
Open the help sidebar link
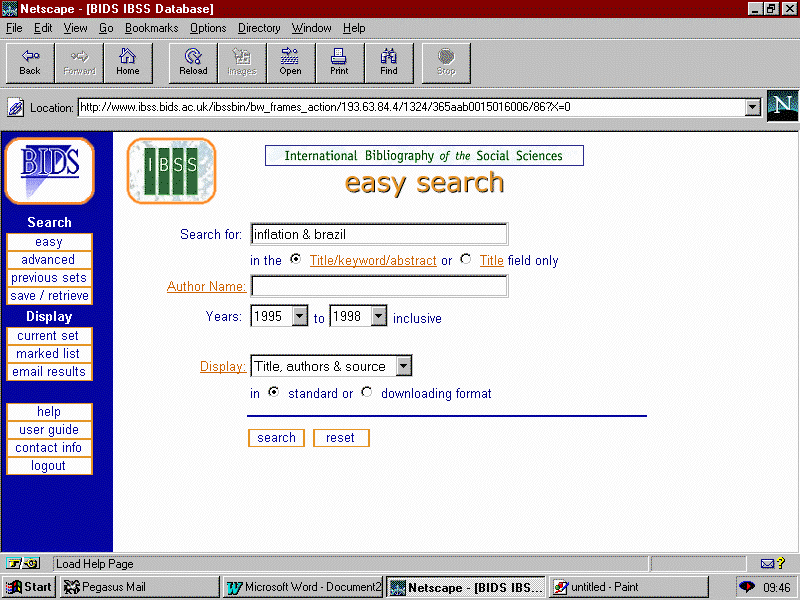pos(49,412)
